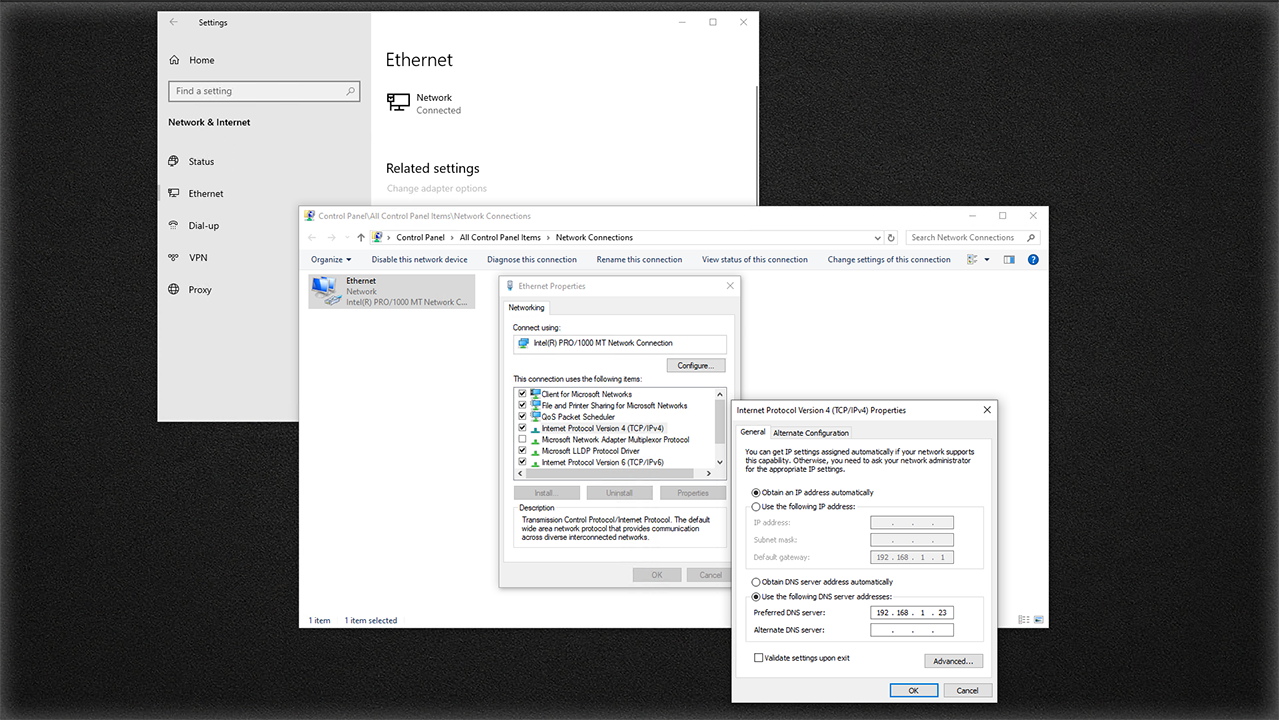This screenshot has width=1279, height=720.
Task: Click the Advanced... button
Action: (x=953, y=661)
